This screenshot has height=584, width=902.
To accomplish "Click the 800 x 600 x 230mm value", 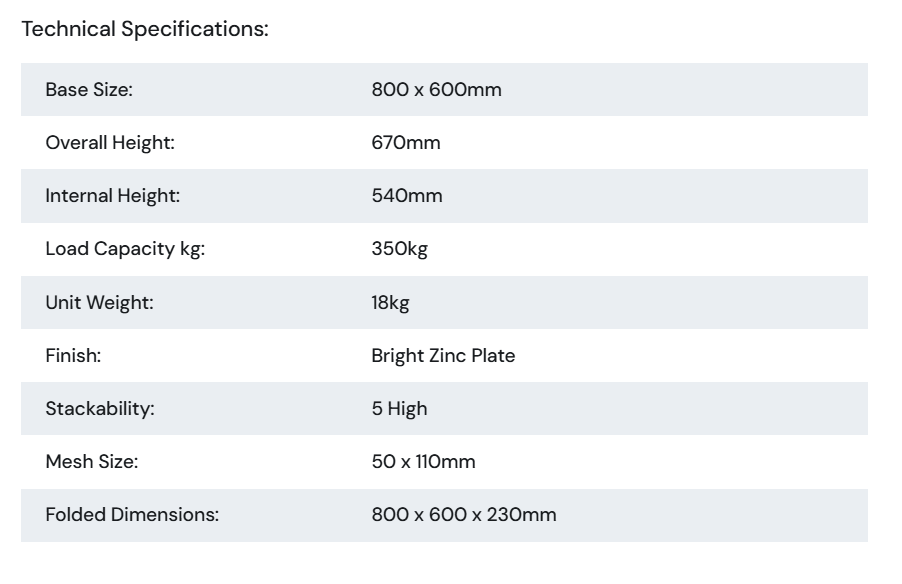I will (x=464, y=514).
